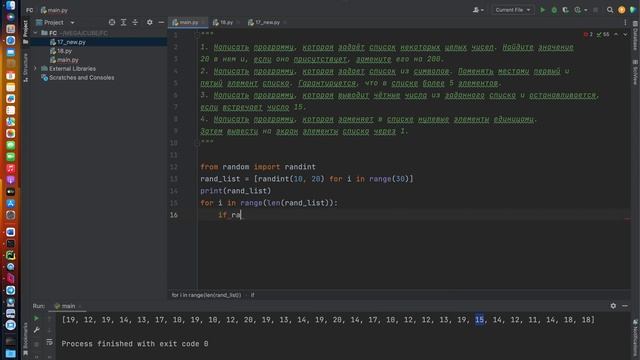Click the disabled Stop button in the top toolbar

click(x=596, y=10)
